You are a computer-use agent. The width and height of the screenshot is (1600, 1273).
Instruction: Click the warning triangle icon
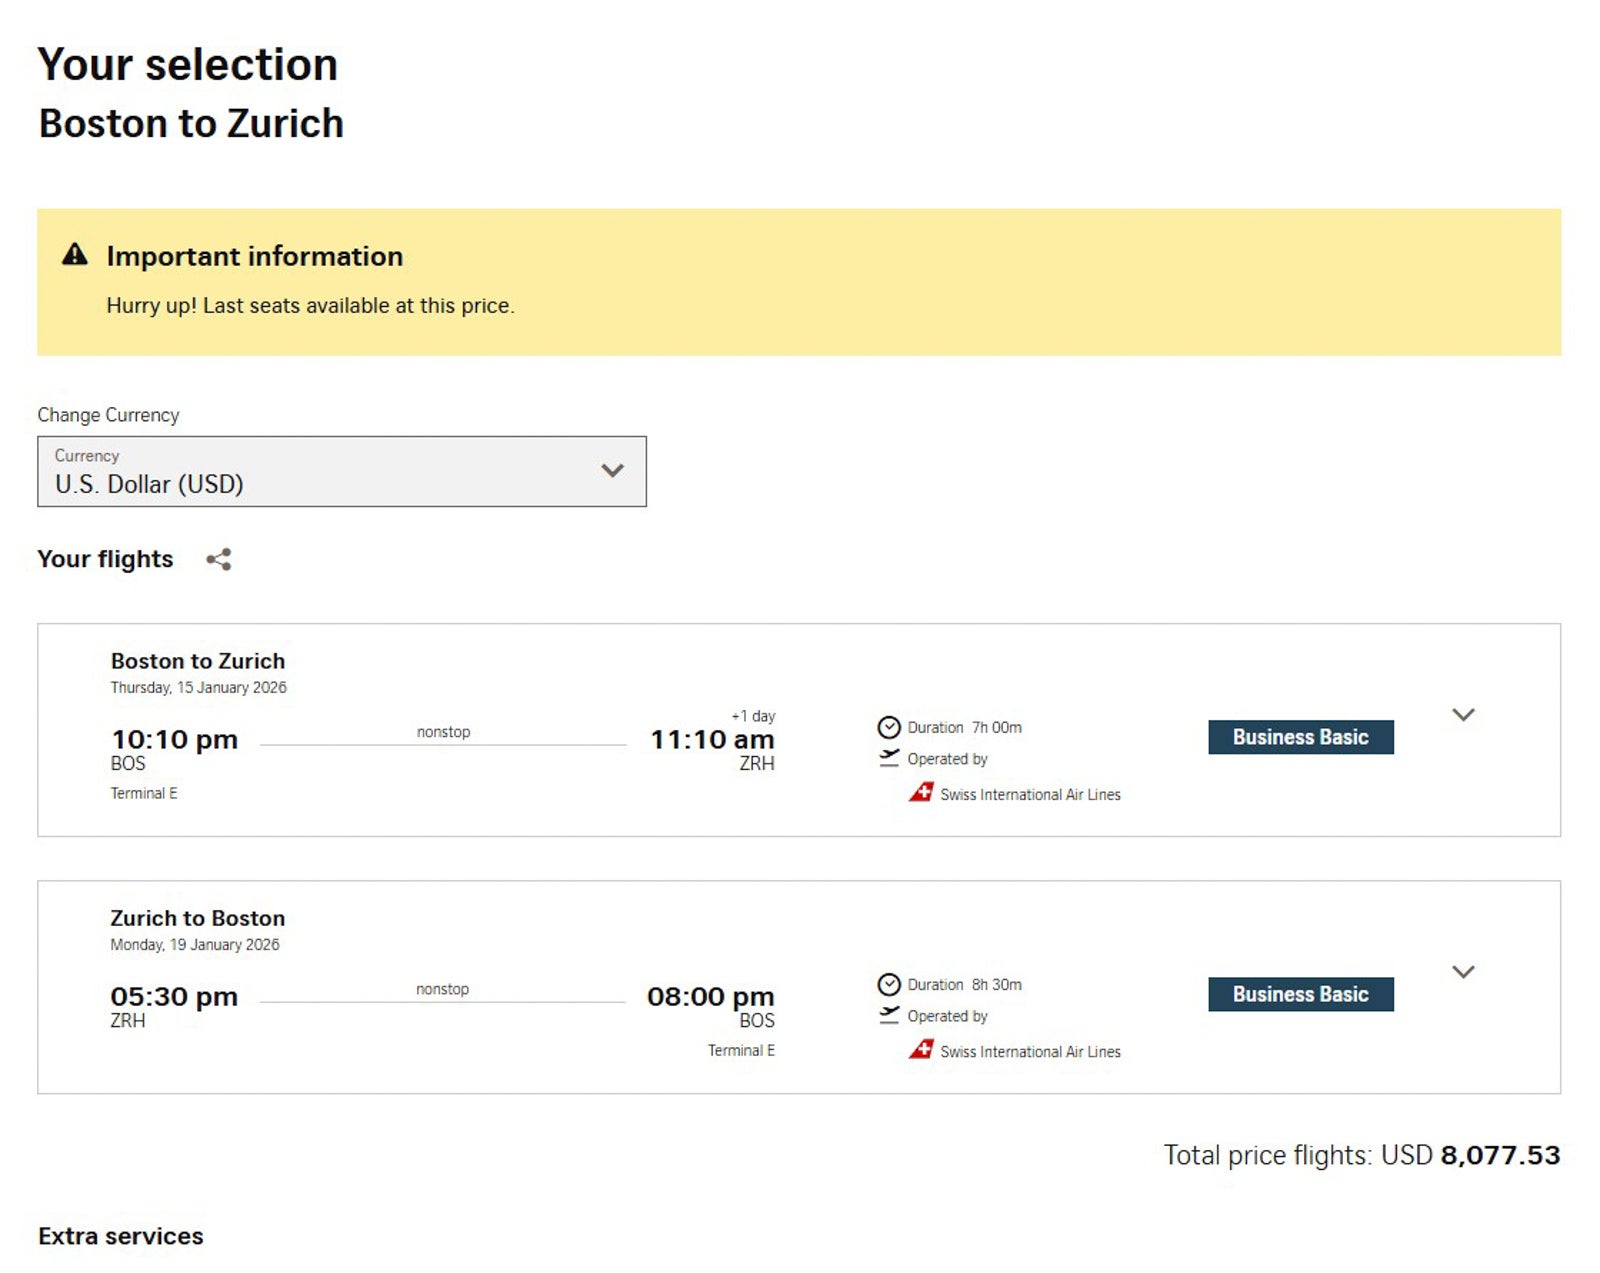(75, 255)
